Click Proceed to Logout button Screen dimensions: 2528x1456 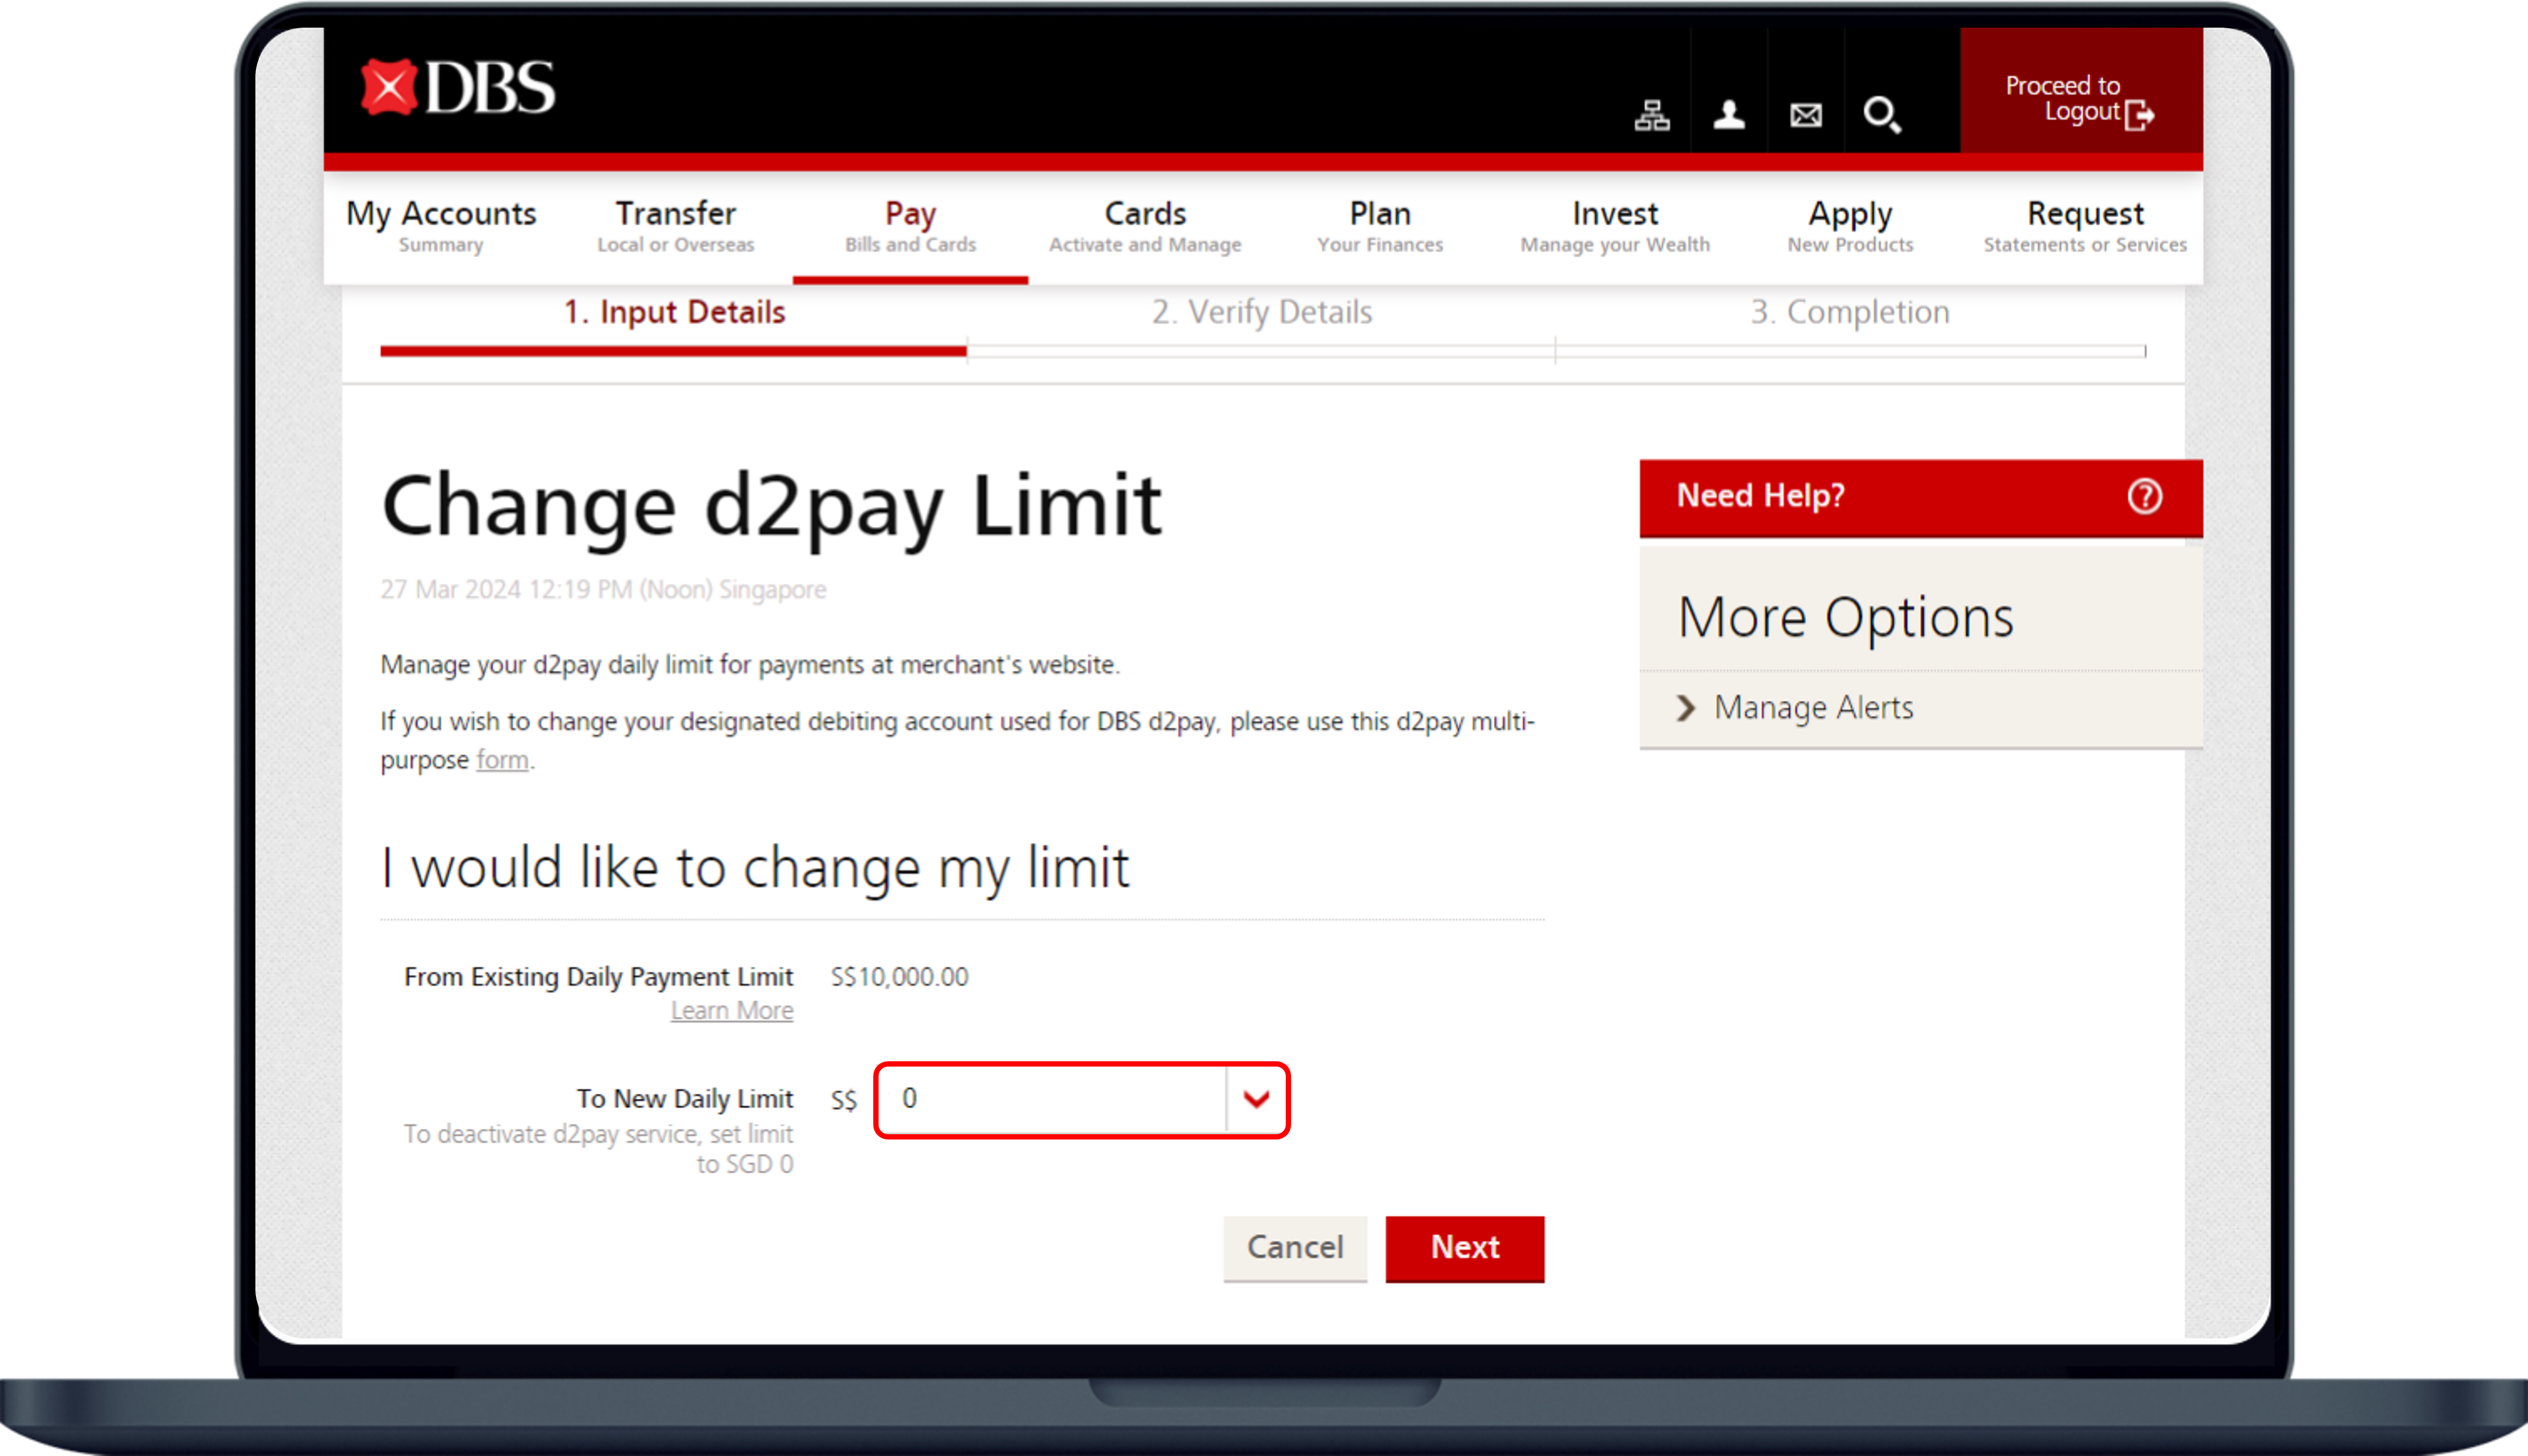2081,91
